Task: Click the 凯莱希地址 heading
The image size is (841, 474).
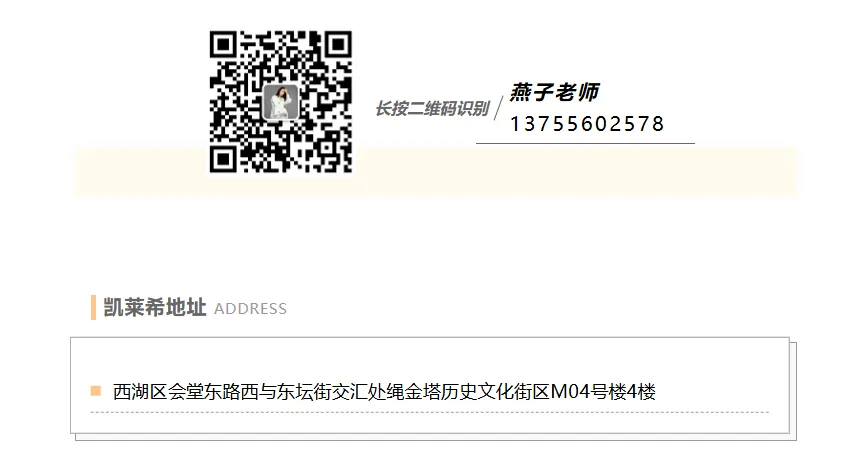Action: [x=154, y=308]
